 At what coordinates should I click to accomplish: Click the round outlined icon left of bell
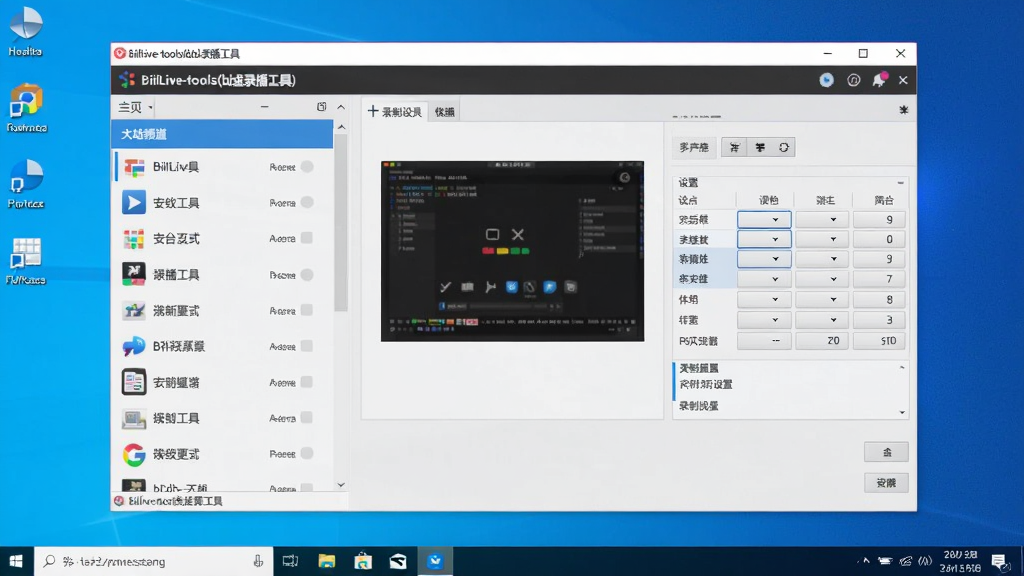pos(853,80)
